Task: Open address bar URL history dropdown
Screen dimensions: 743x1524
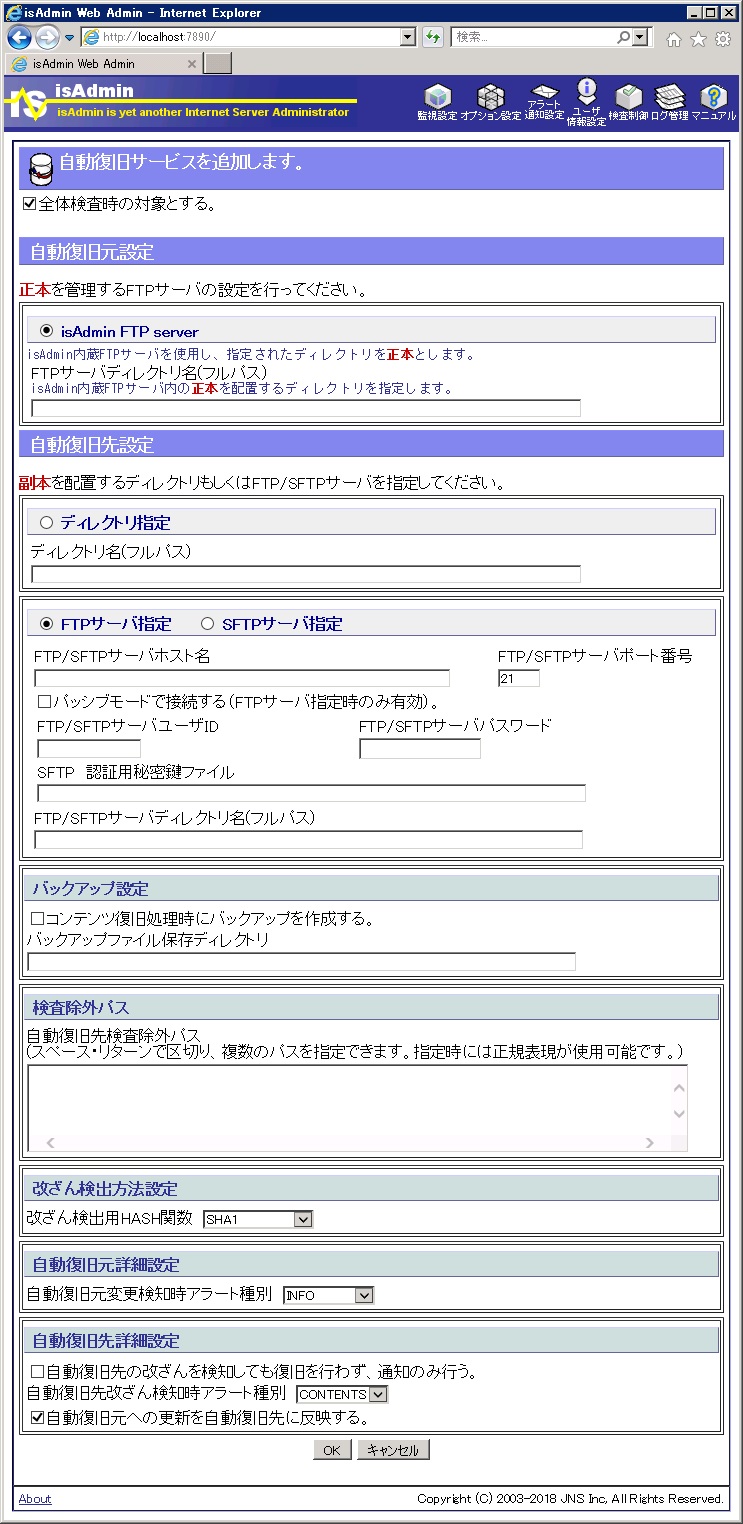Action: click(407, 37)
